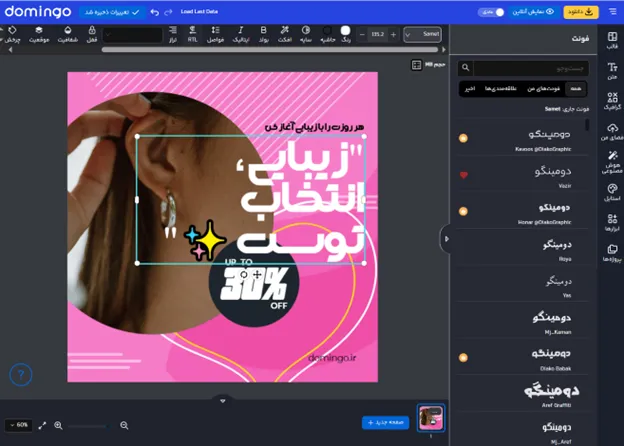Click the blue help question mark icon
The image size is (624, 446).
point(21,374)
